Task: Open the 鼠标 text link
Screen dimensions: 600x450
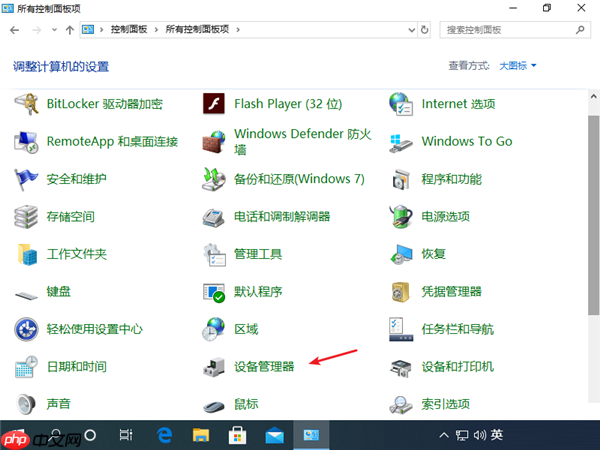Action: 246,404
